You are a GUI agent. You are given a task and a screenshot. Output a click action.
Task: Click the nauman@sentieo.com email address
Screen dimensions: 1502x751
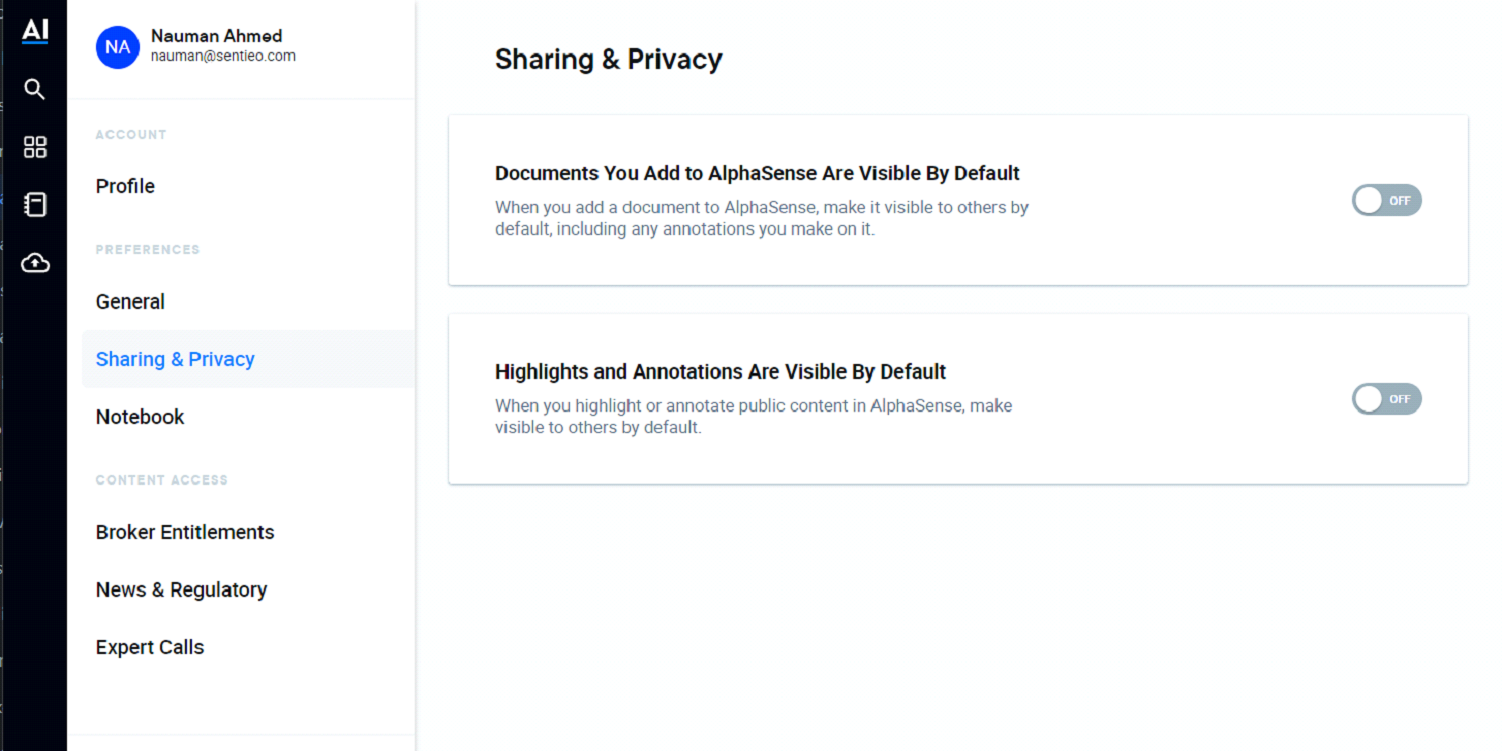[x=223, y=57]
